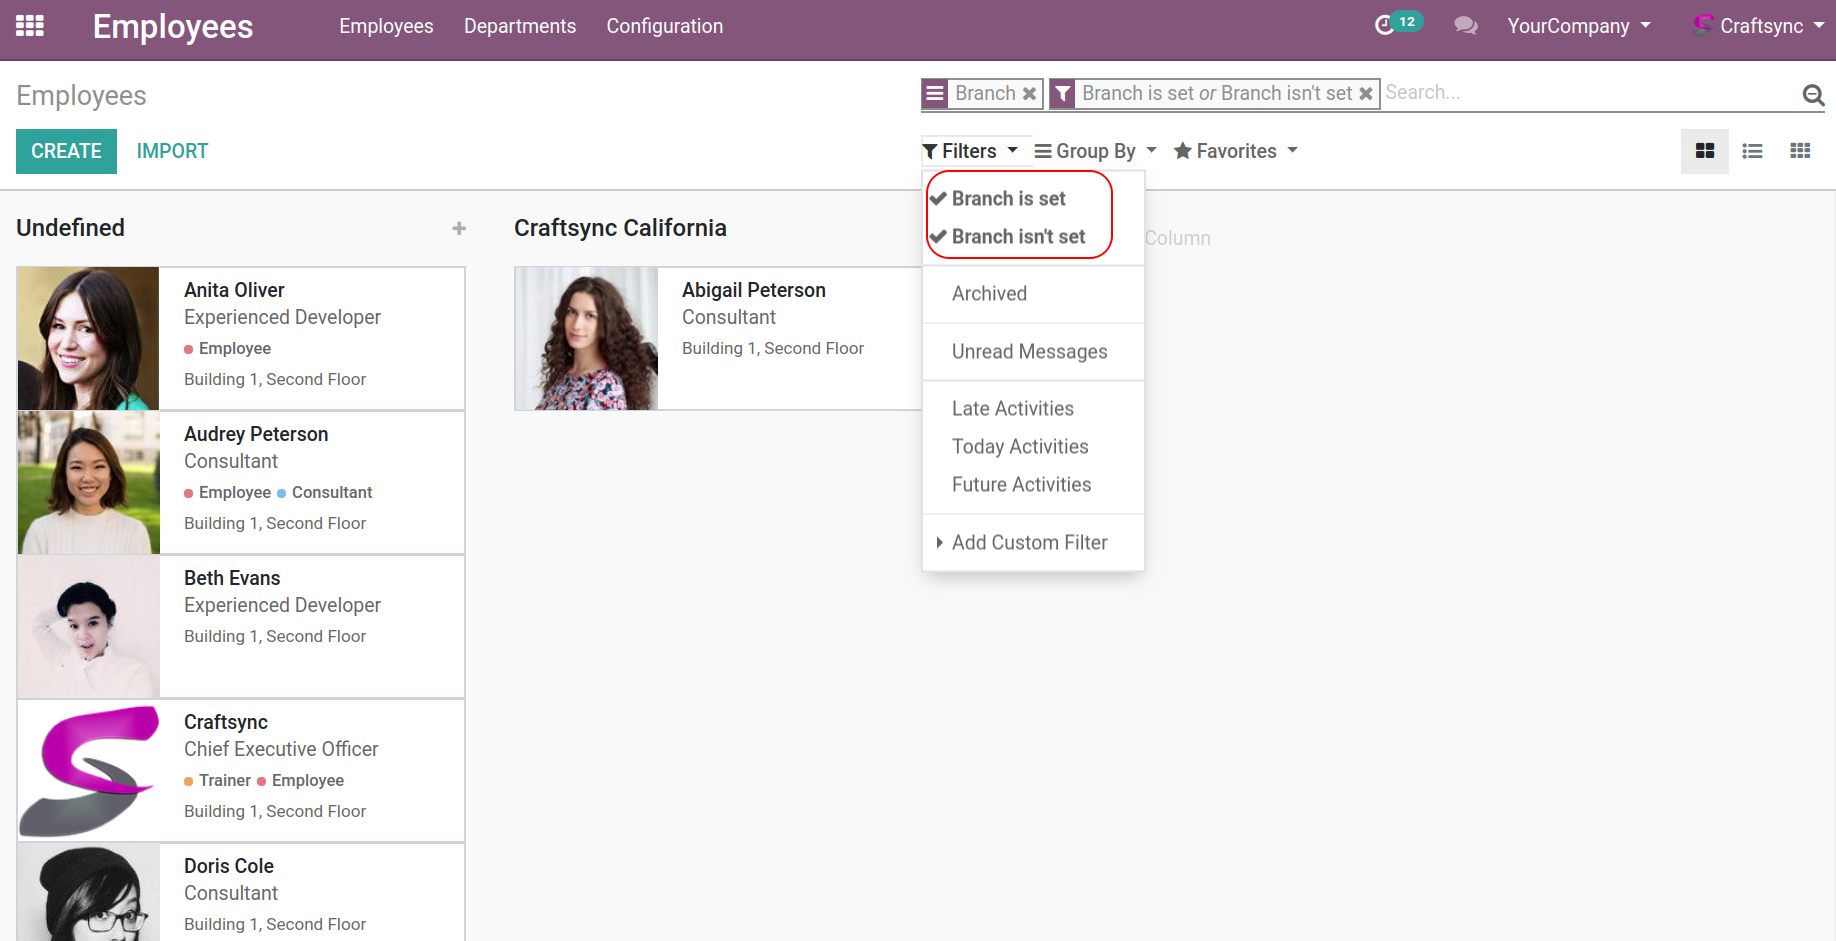The height and width of the screenshot is (941, 1836).
Task: Click the CREATE button
Action: [x=66, y=151]
